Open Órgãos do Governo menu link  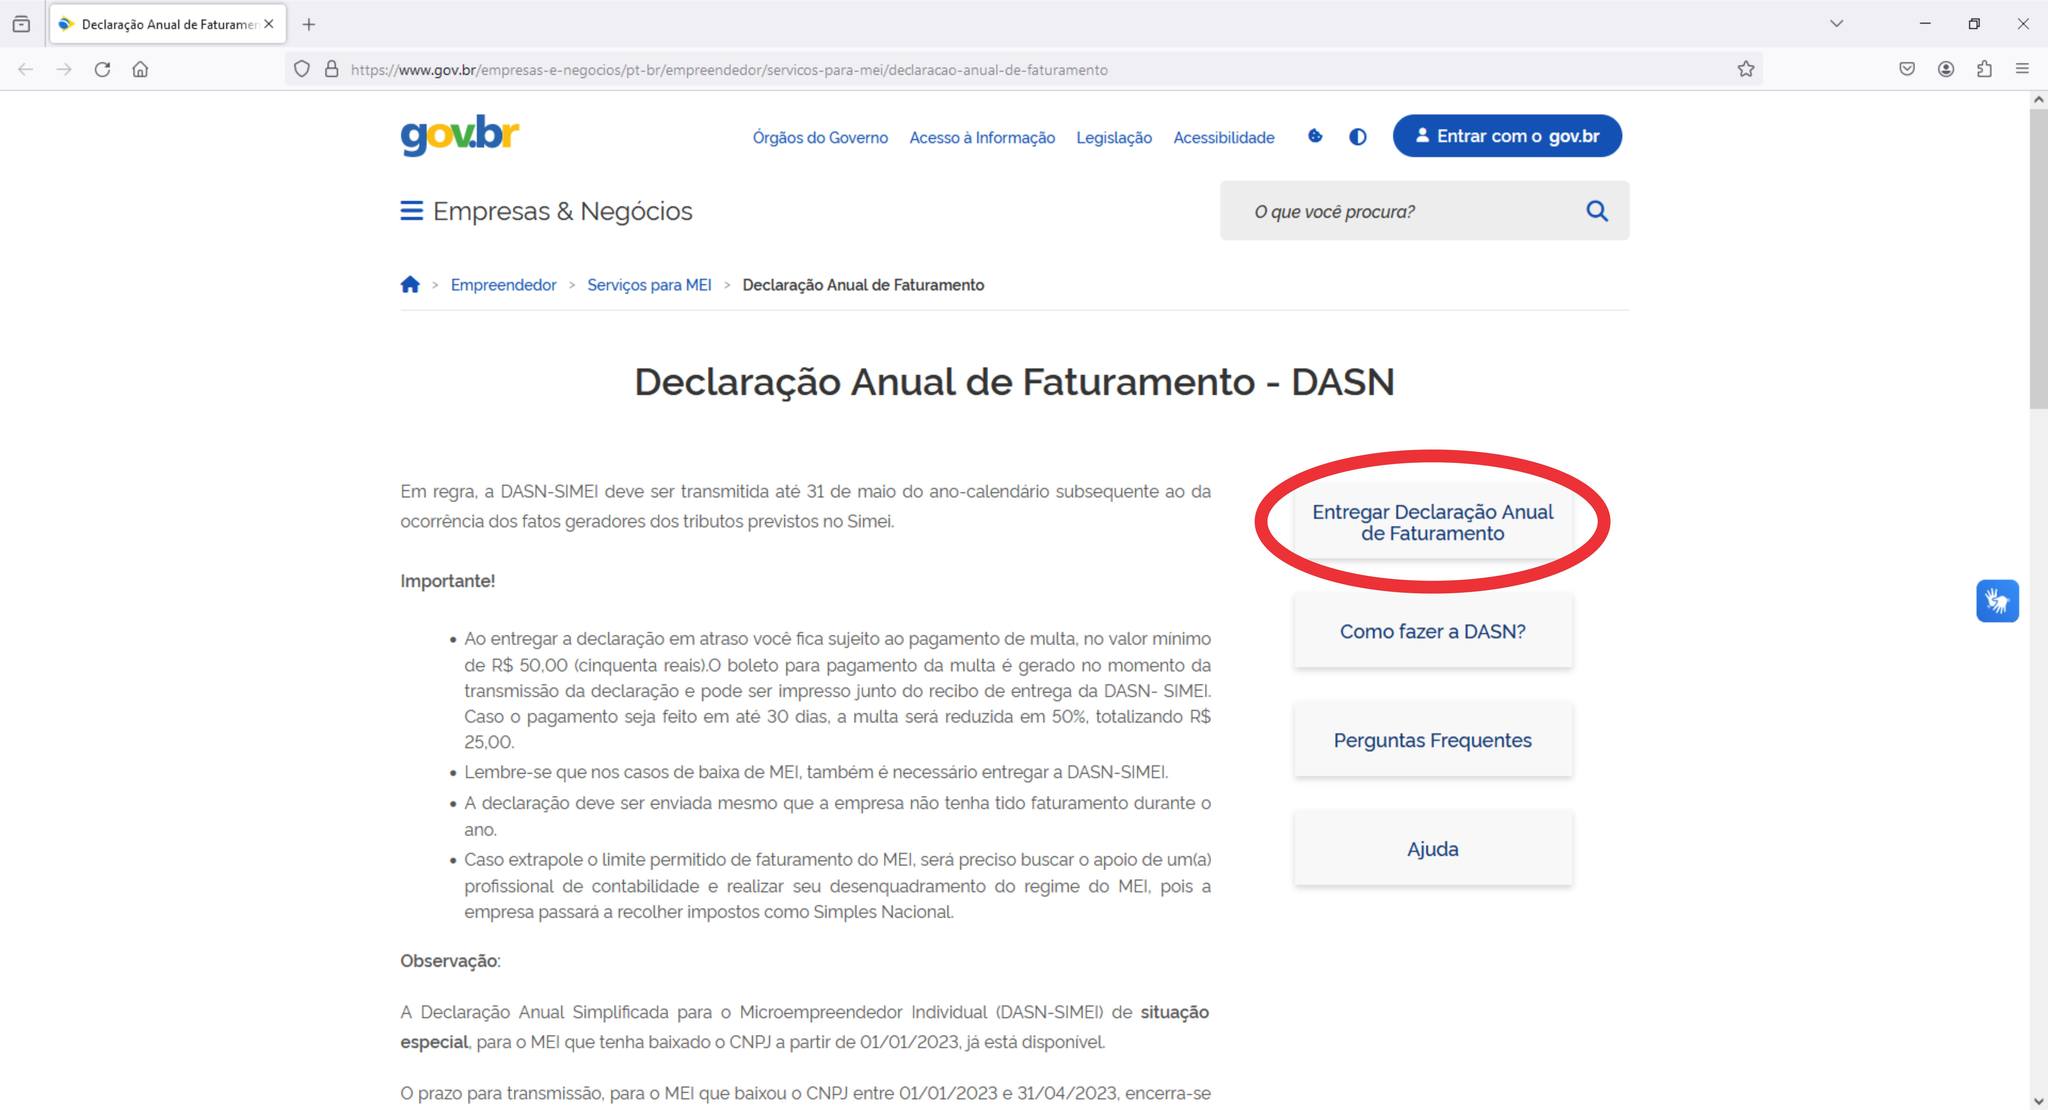click(820, 138)
